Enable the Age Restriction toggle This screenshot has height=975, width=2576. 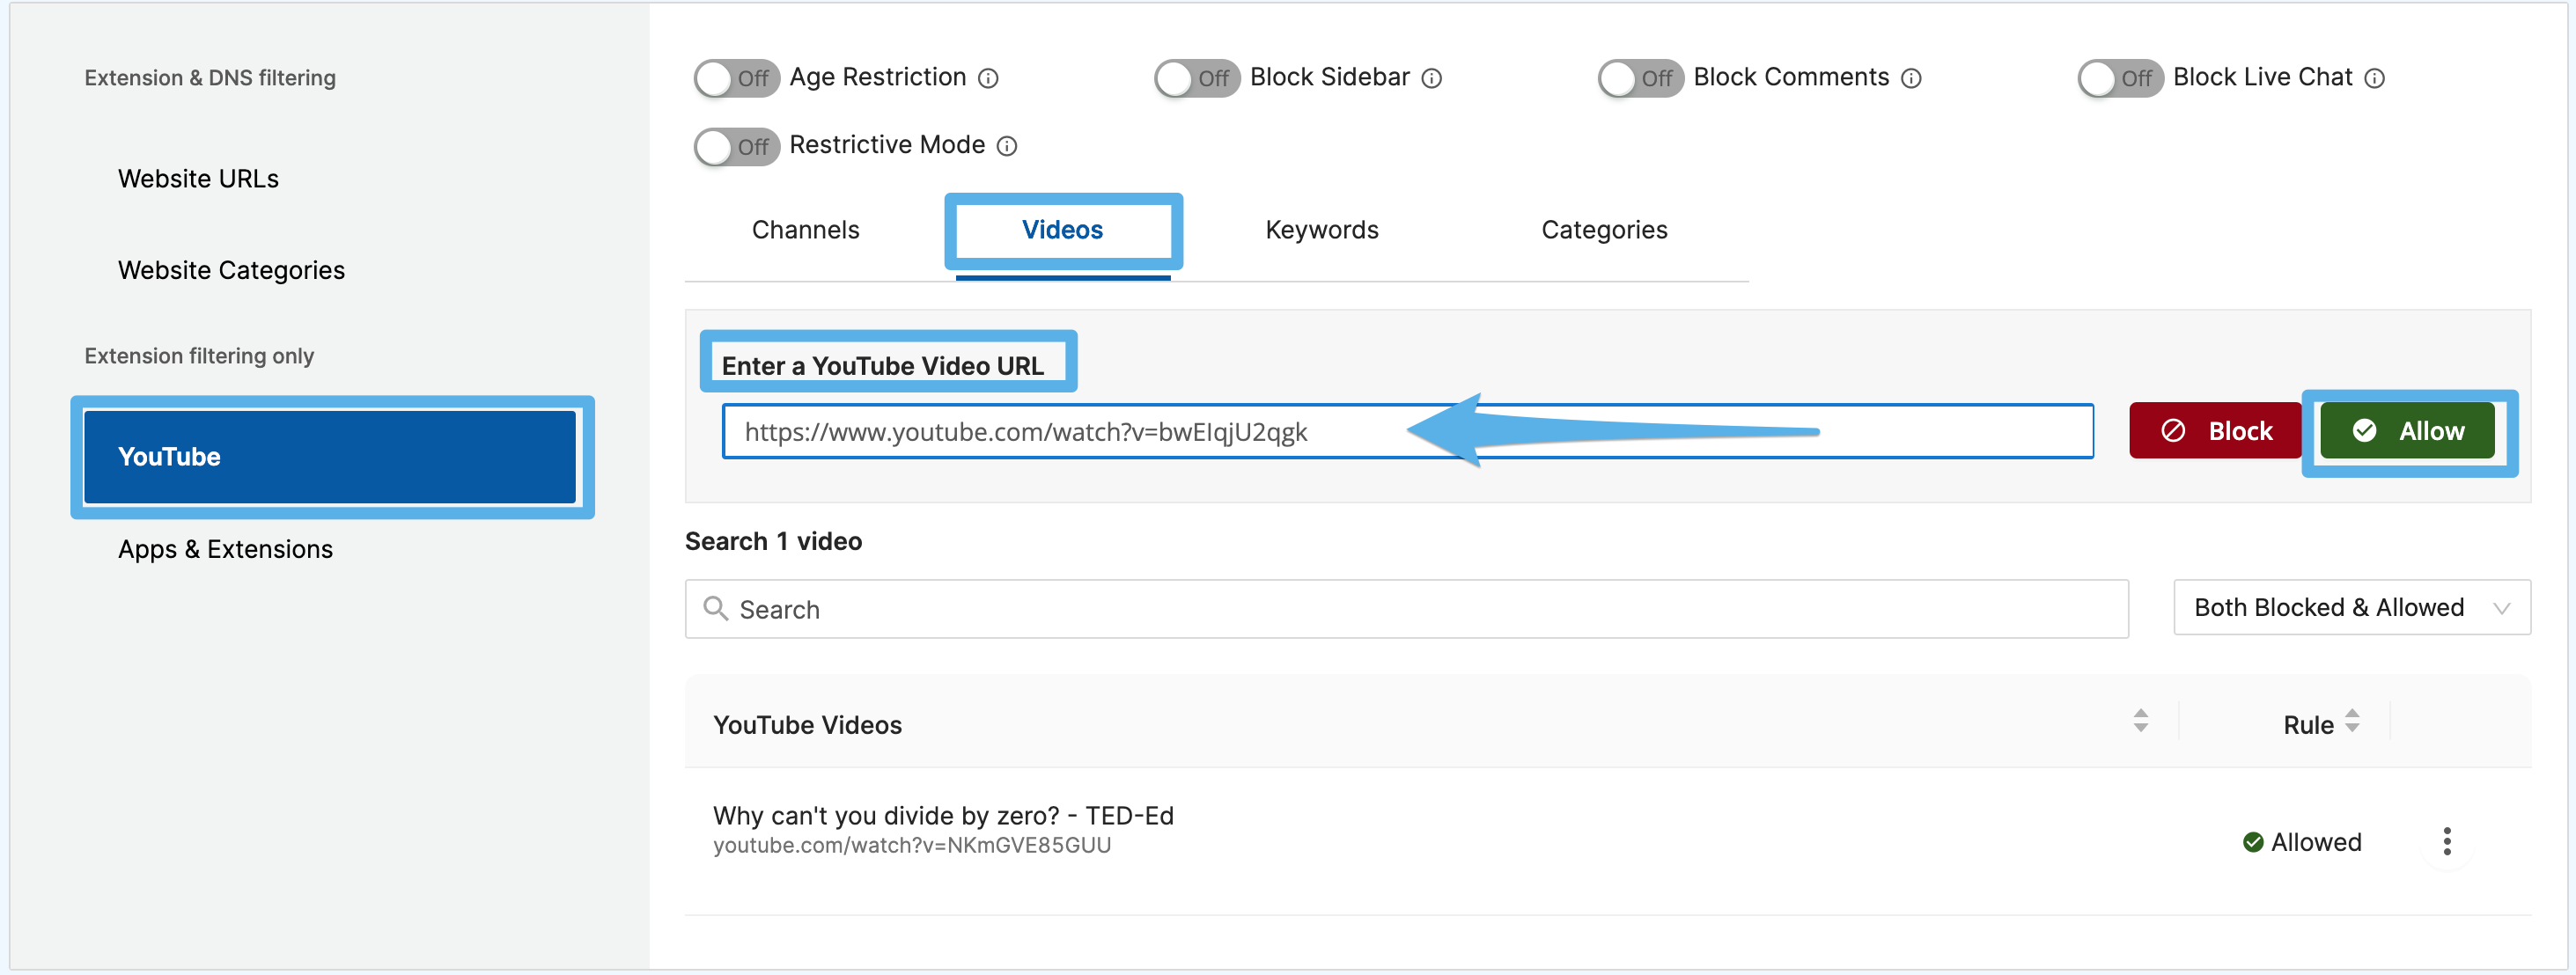click(x=737, y=78)
